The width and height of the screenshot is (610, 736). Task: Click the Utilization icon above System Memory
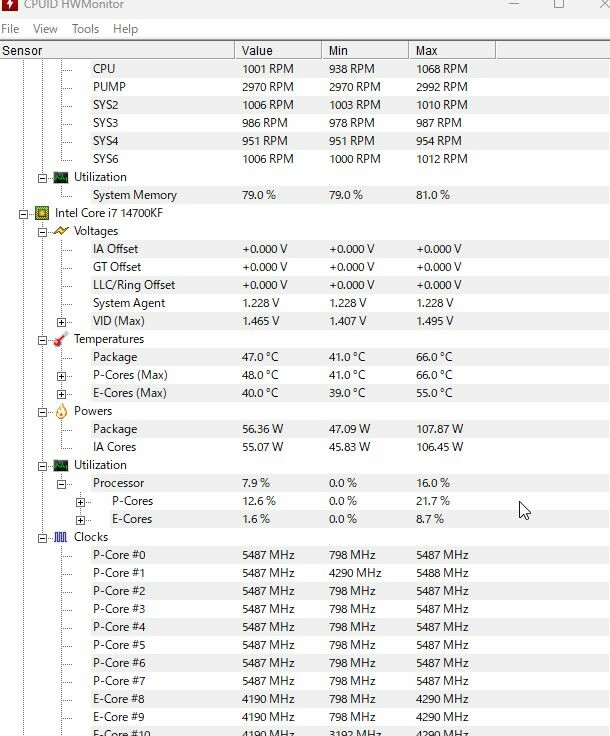61,177
